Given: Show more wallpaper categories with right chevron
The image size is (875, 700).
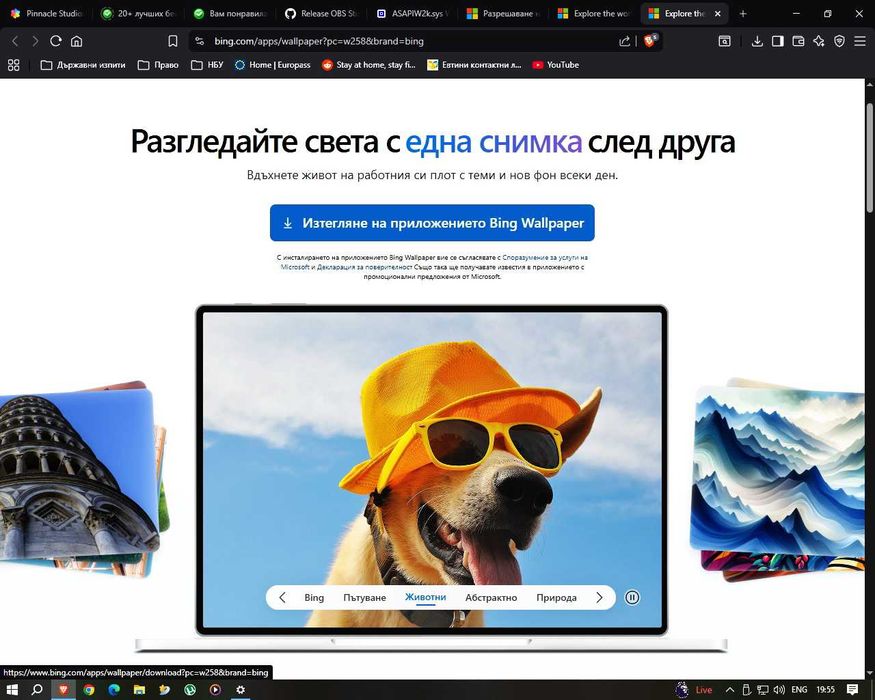Looking at the screenshot, I should pos(599,598).
